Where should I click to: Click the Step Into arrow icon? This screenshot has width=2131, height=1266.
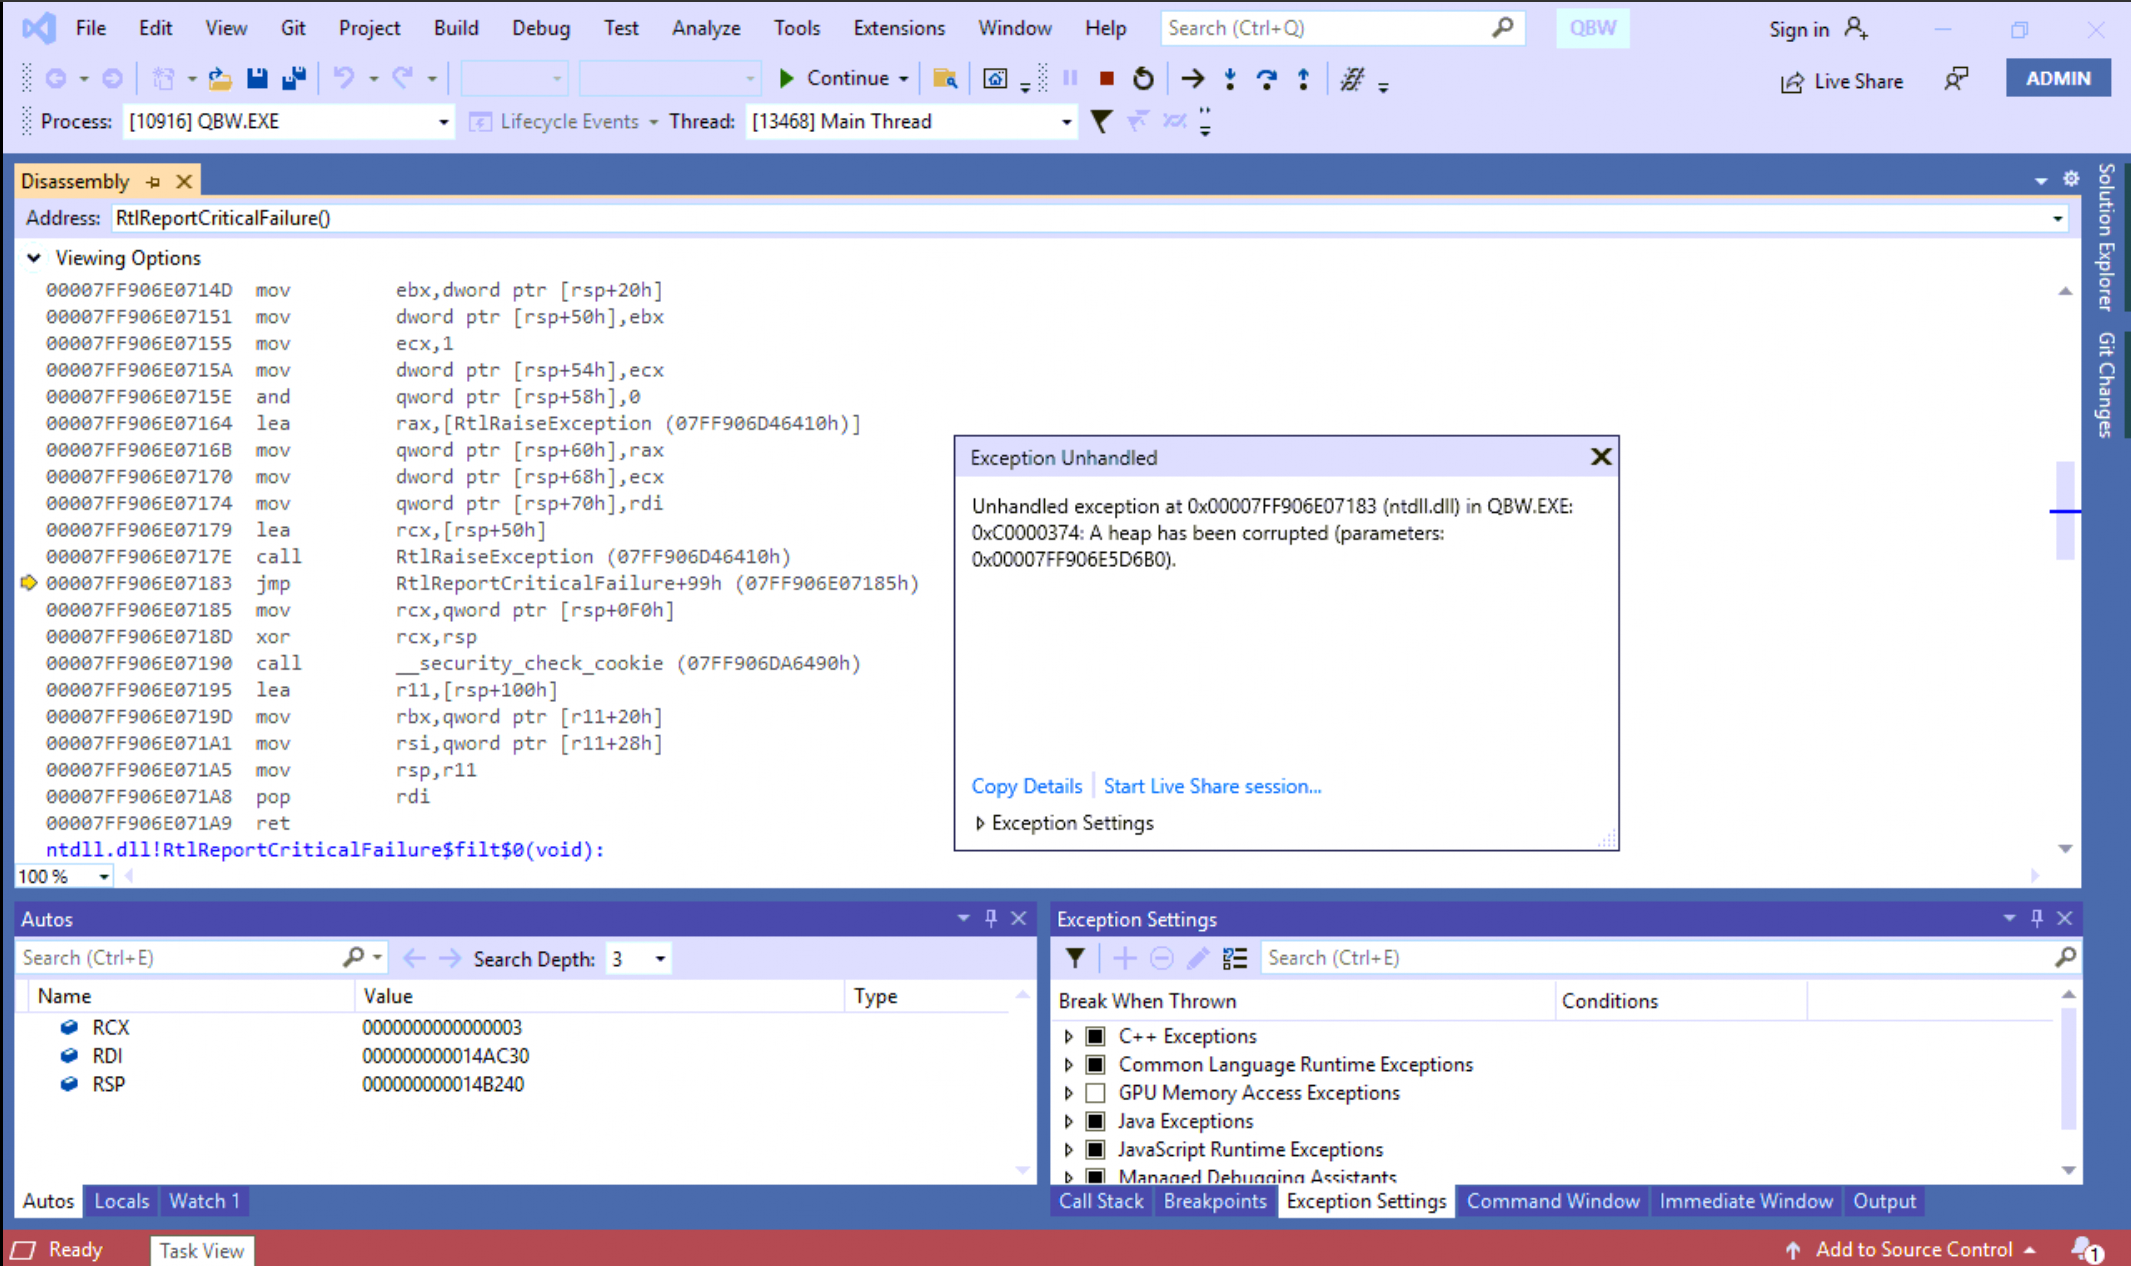1230,78
